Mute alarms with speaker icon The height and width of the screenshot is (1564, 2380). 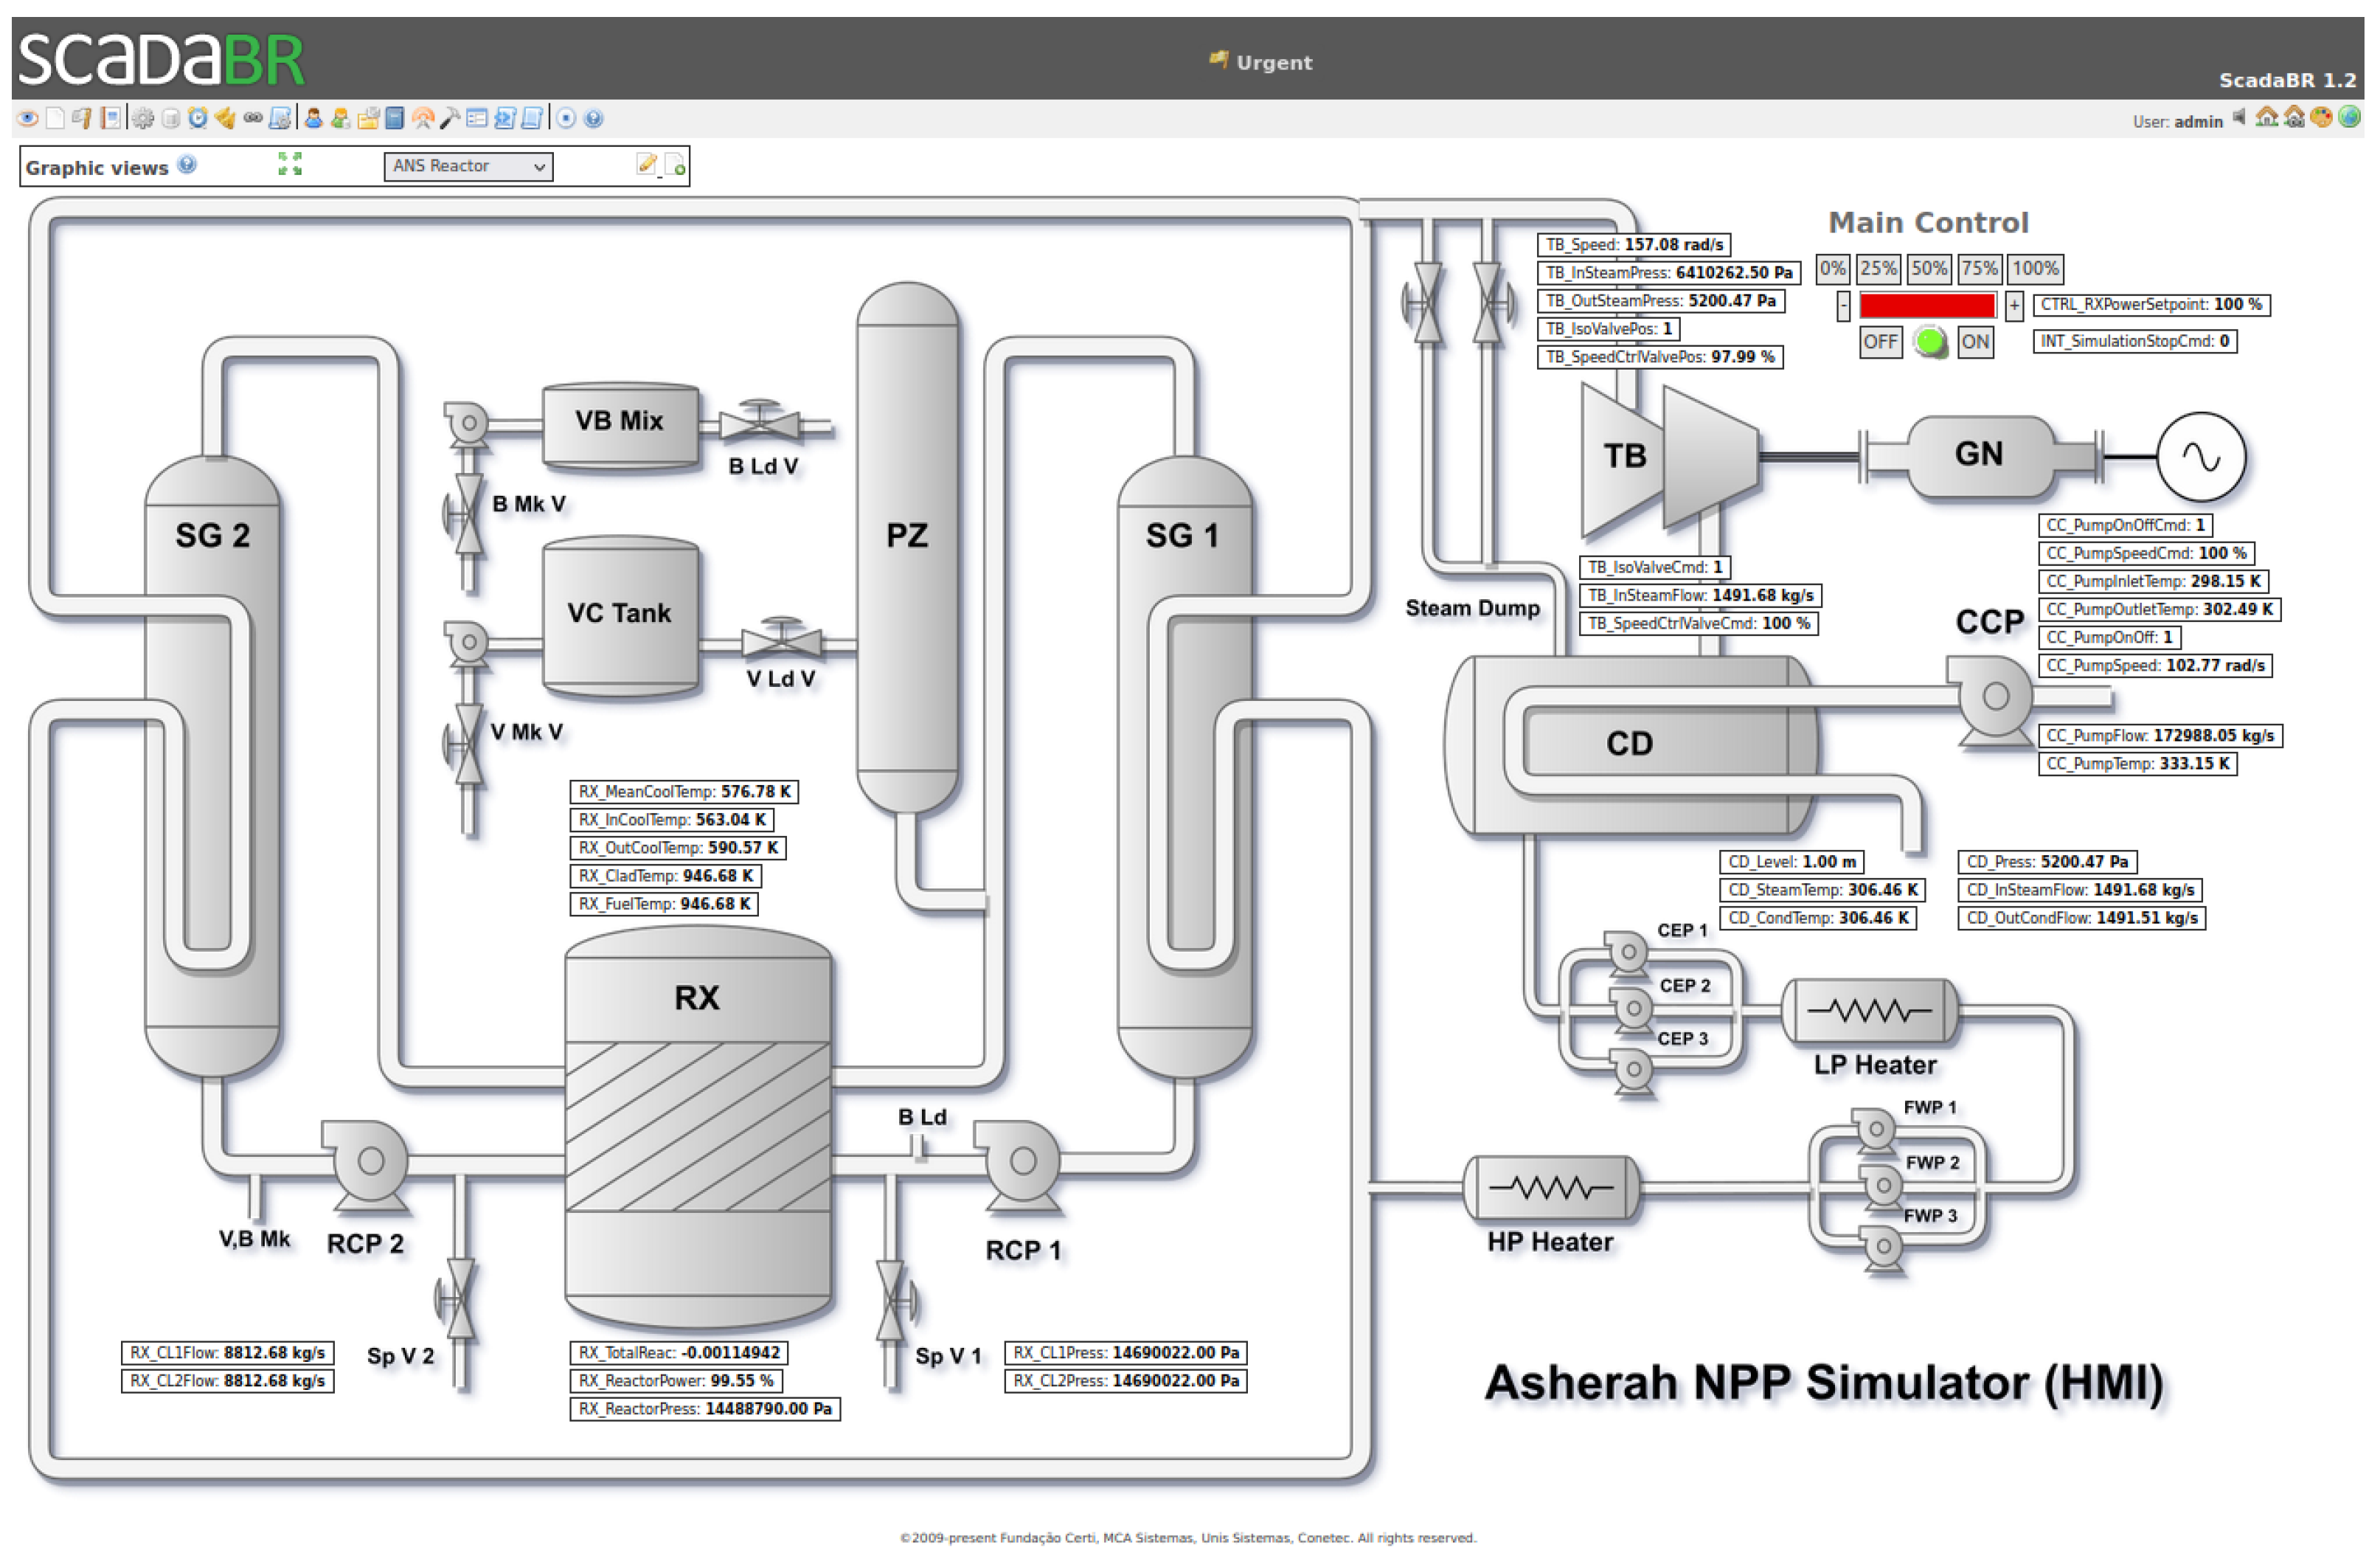click(x=2240, y=118)
